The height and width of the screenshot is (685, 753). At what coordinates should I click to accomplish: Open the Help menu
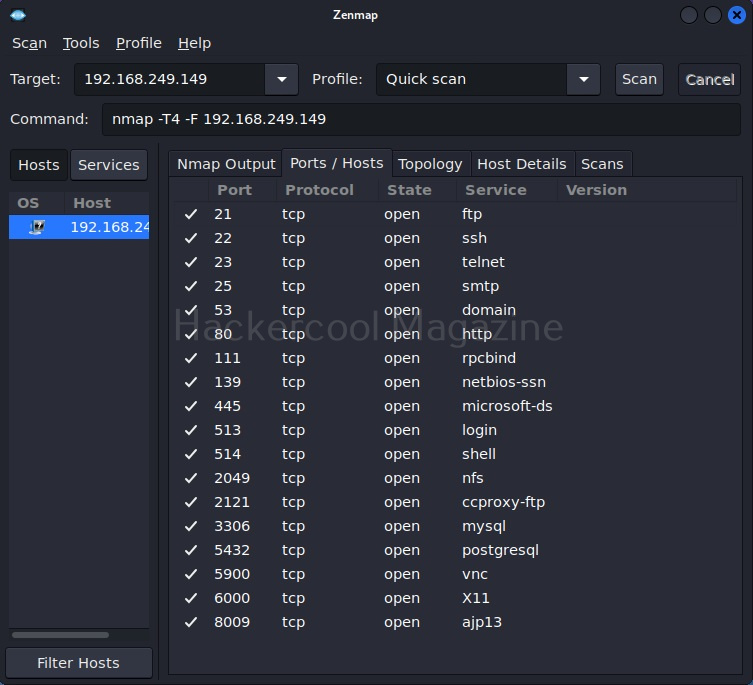point(194,43)
